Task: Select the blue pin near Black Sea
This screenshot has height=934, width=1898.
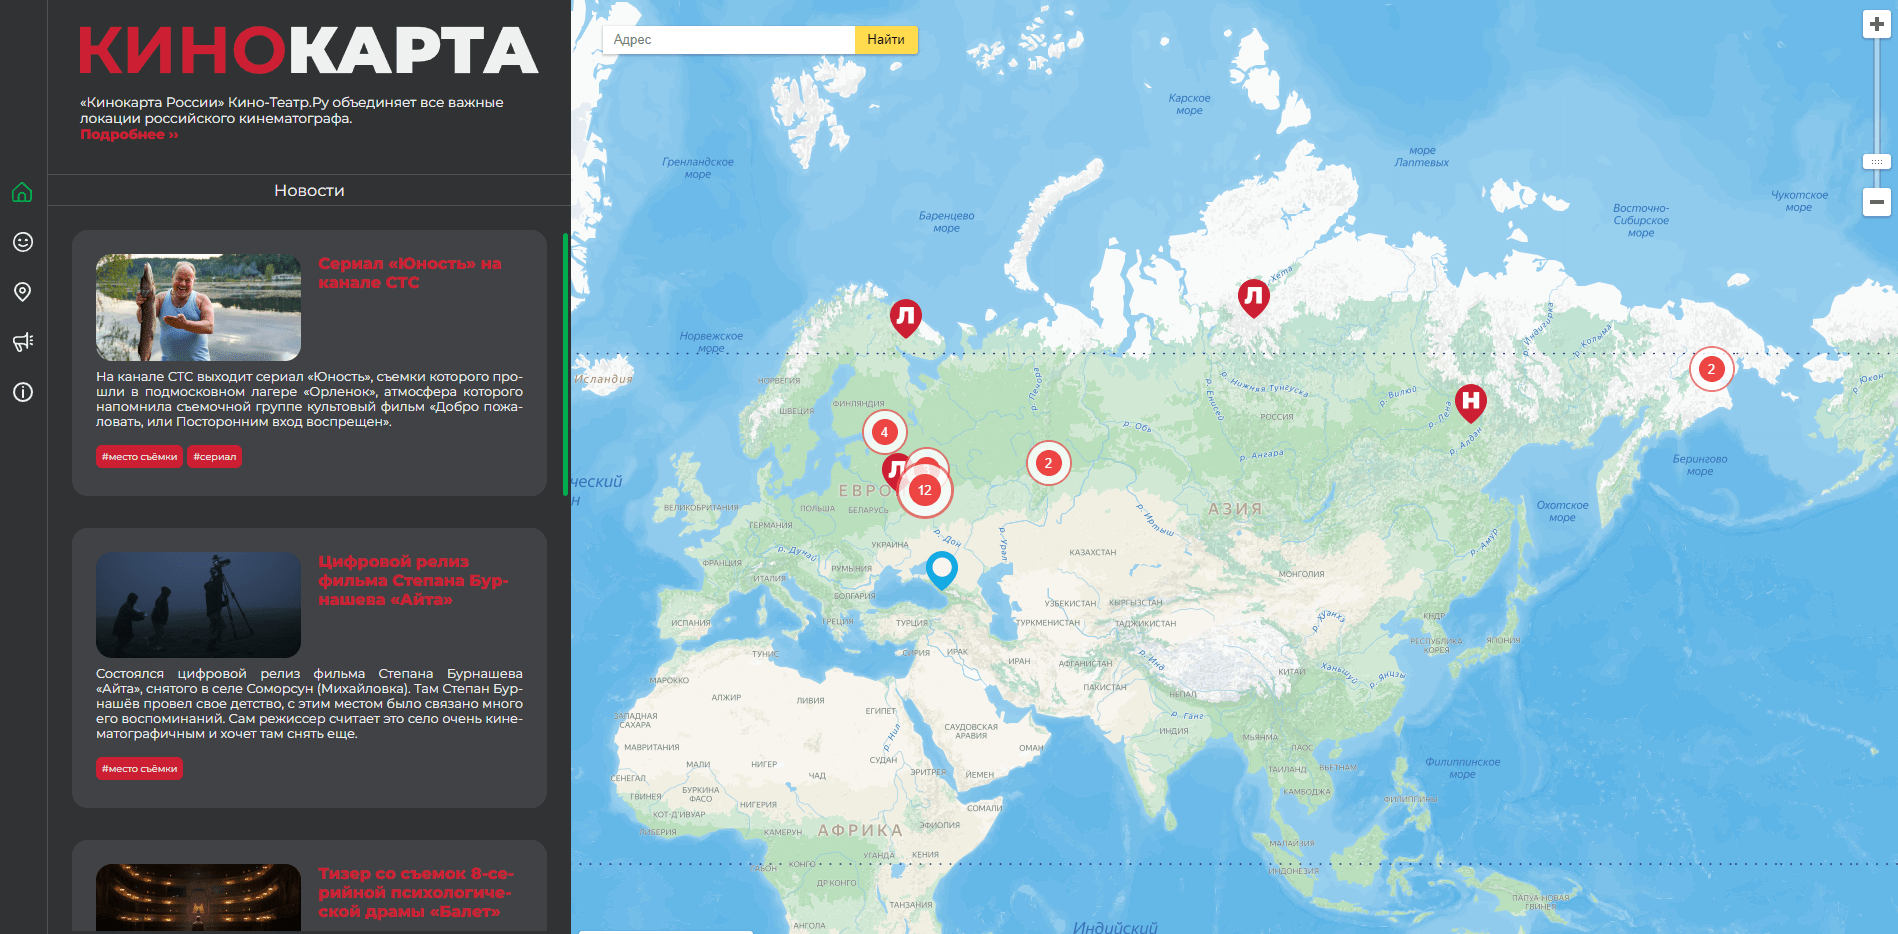Action: coord(942,570)
